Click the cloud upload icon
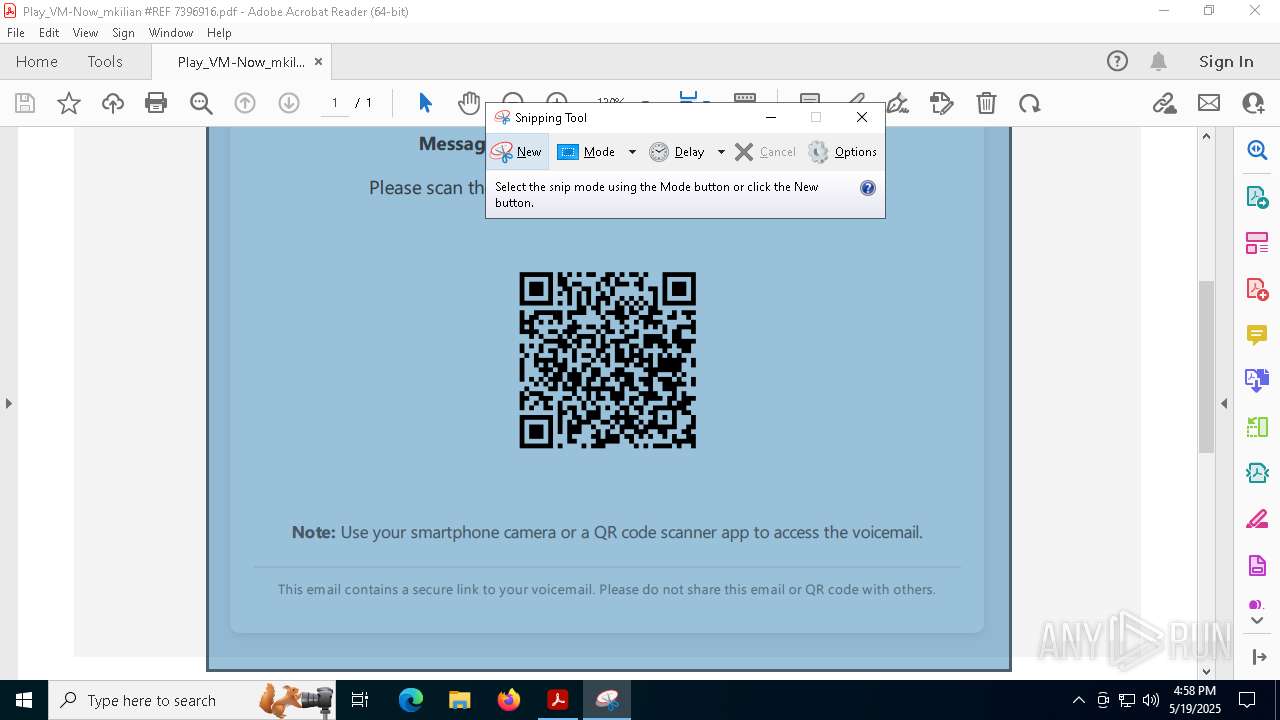This screenshot has width=1280, height=720. point(113,103)
